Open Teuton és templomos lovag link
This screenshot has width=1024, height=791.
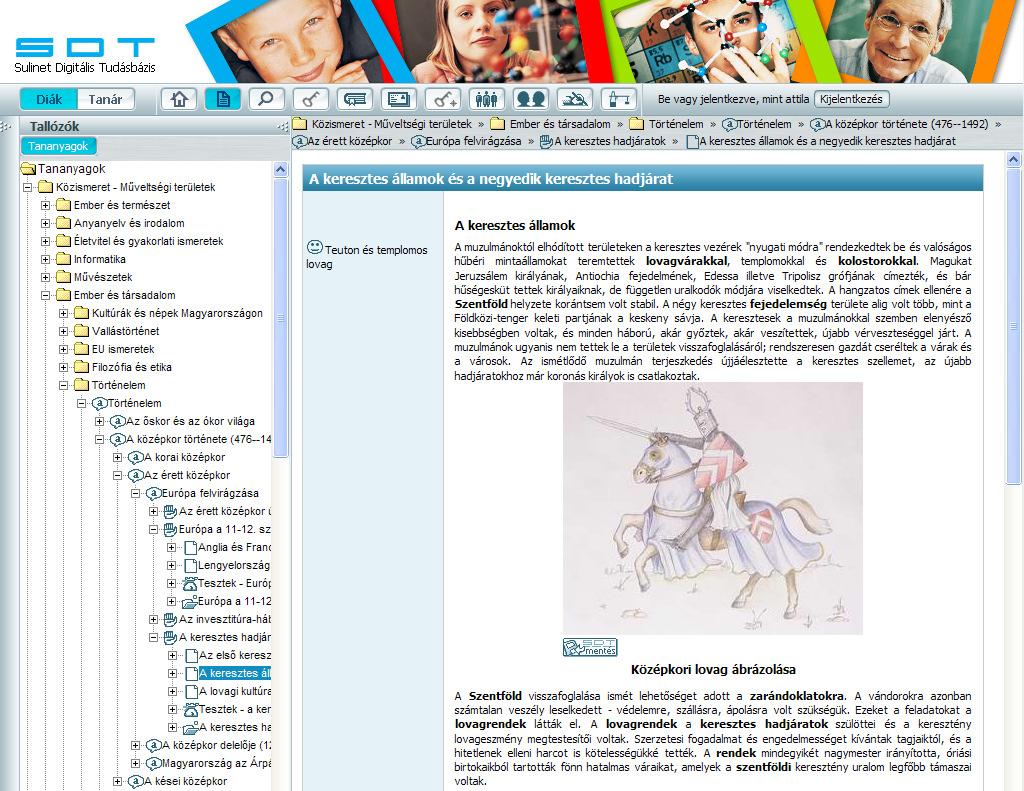pos(367,257)
